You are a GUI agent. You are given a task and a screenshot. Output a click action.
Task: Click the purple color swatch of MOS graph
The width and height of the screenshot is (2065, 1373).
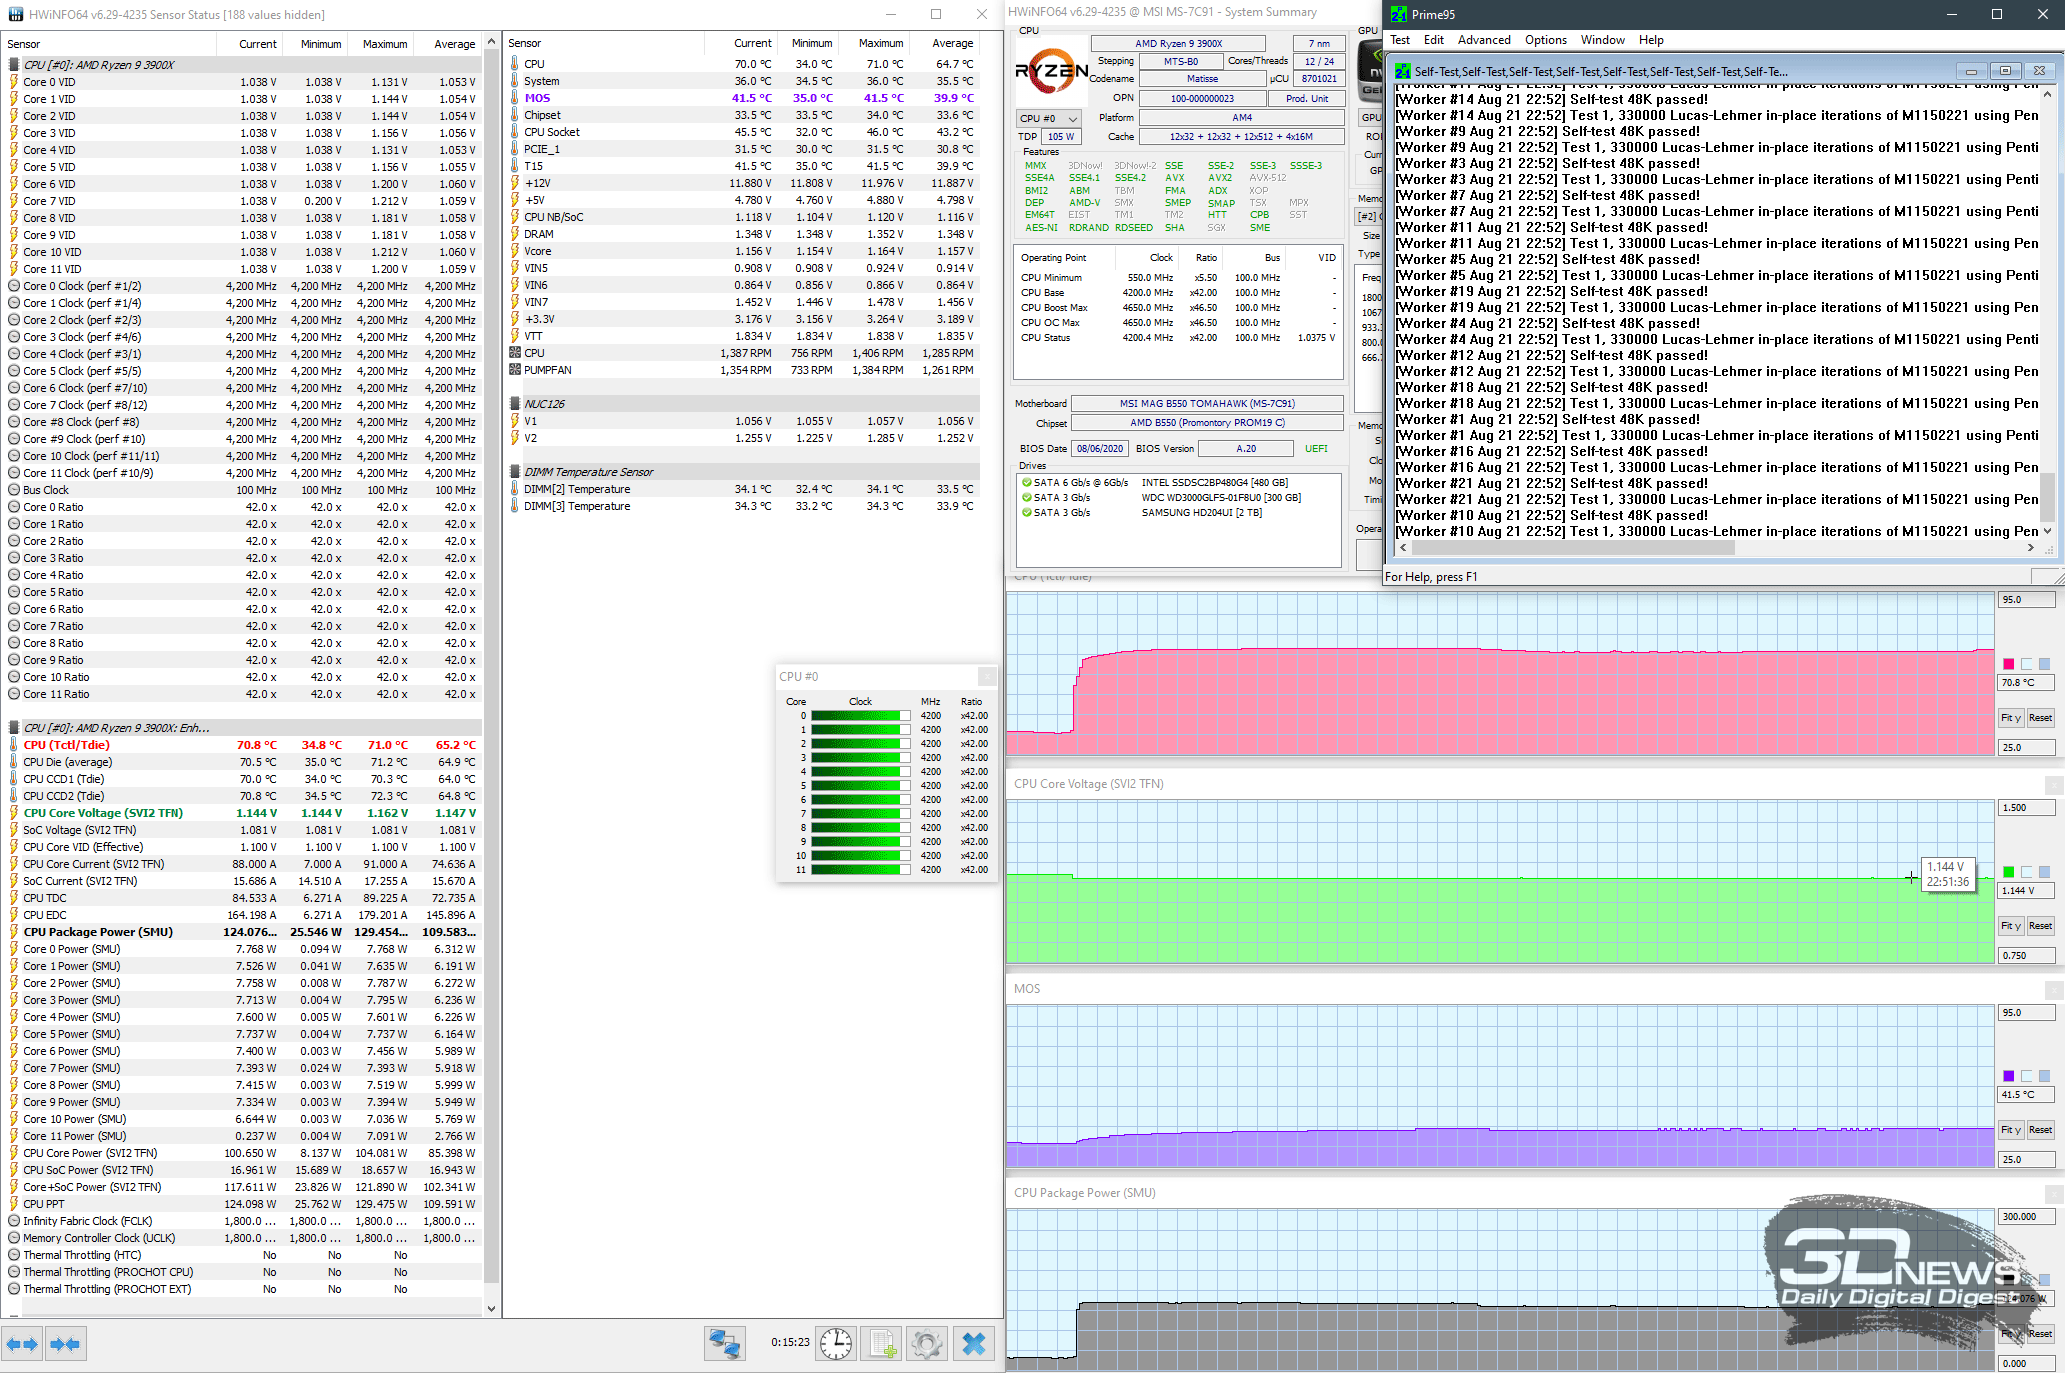click(x=2008, y=1076)
